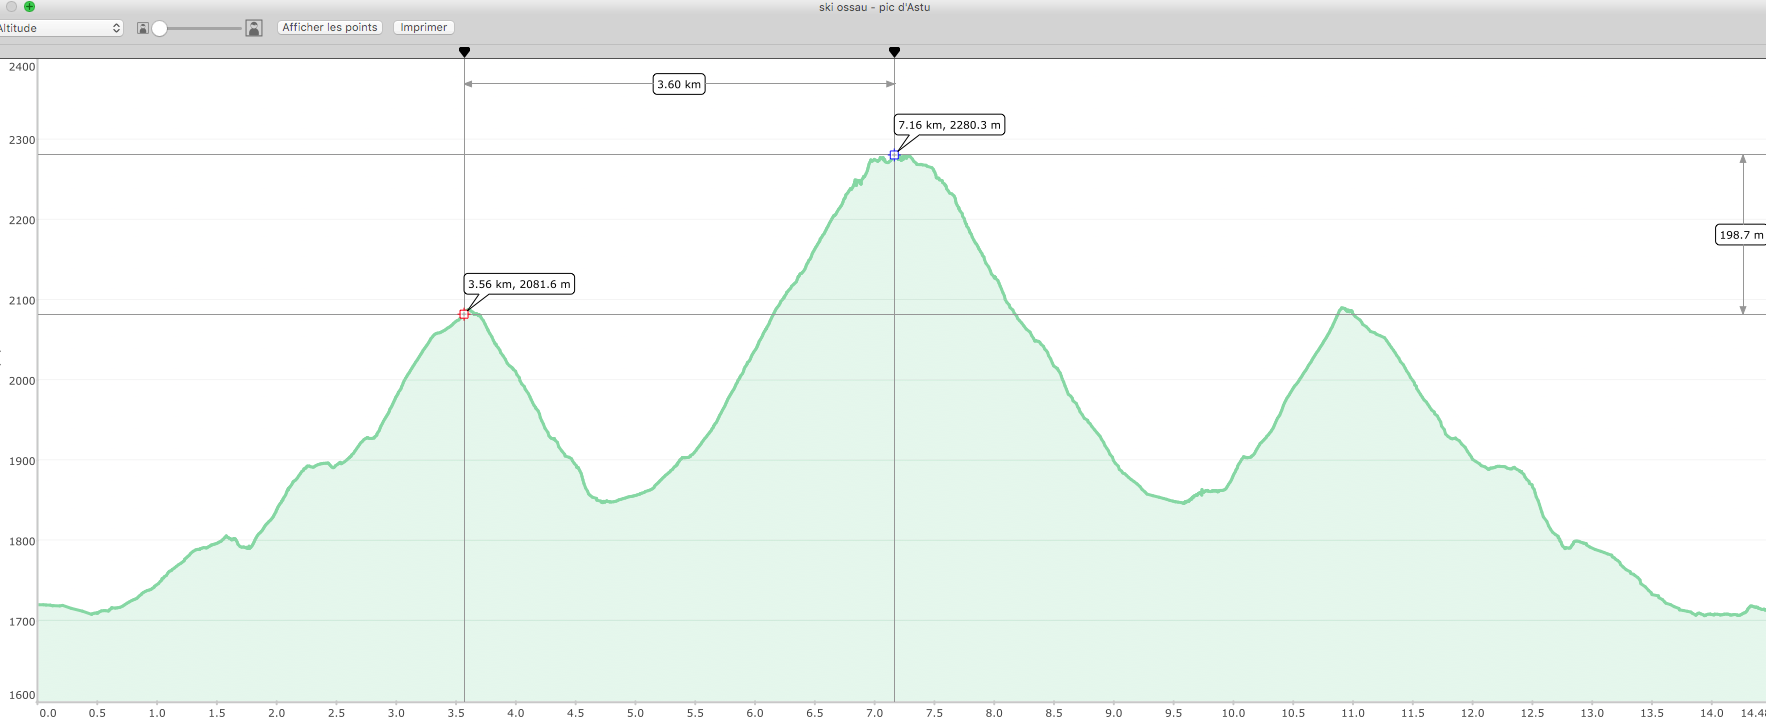Click the zoom slider knob
The height and width of the screenshot is (719, 1766).
pyautogui.click(x=159, y=28)
